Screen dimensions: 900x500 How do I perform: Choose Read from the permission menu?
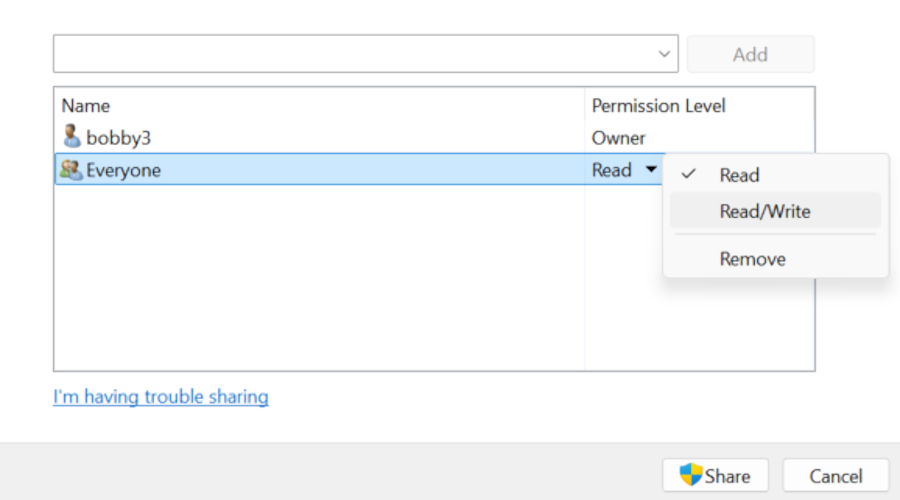(775, 175)
